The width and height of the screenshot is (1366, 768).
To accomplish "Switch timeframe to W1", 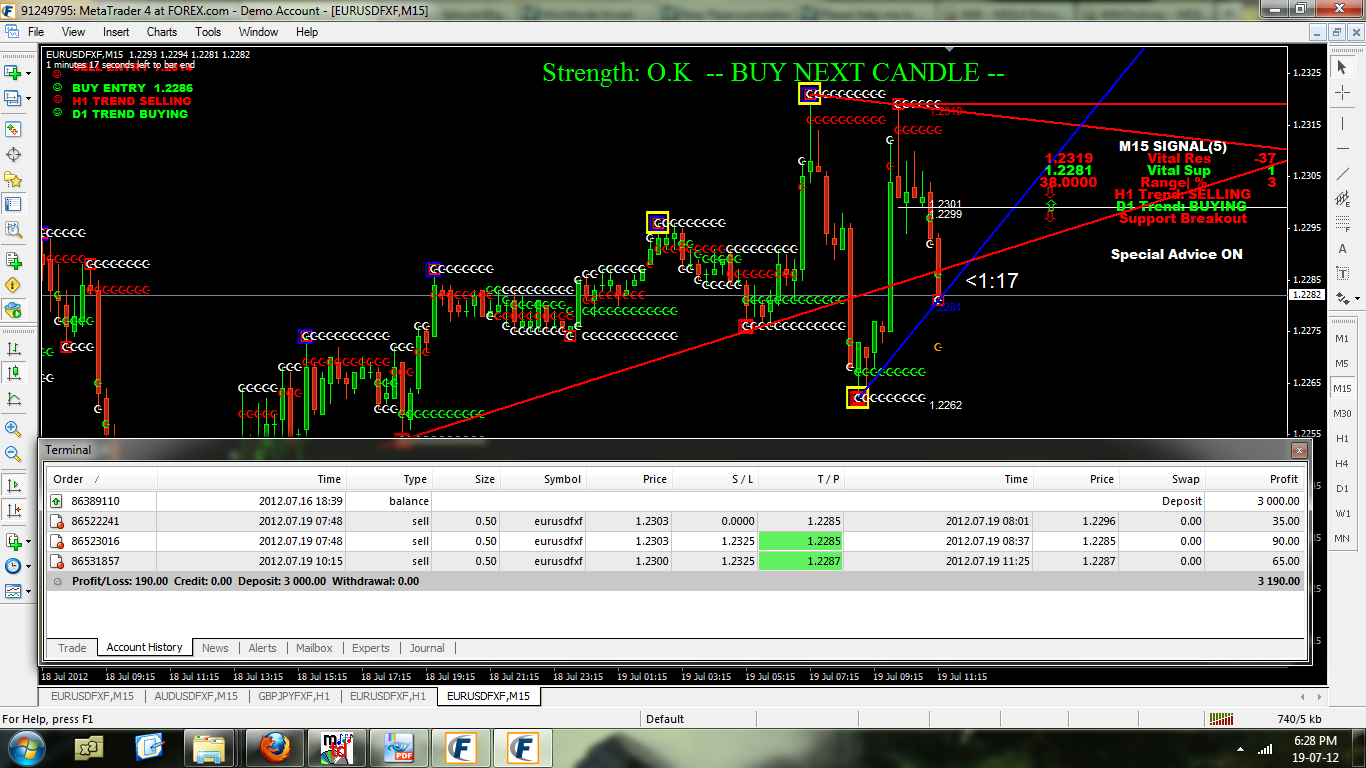I will [x=1342, y=513].
